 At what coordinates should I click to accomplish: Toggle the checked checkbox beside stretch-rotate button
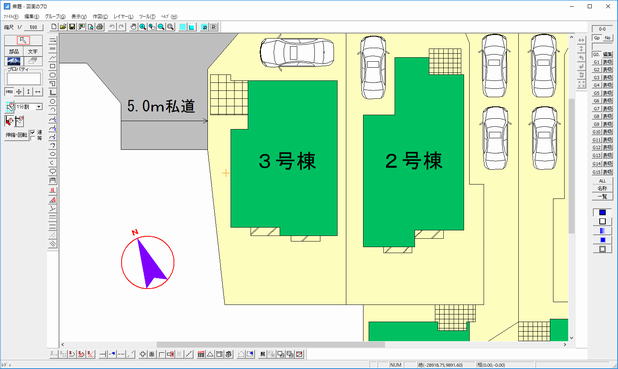point(33,132)
